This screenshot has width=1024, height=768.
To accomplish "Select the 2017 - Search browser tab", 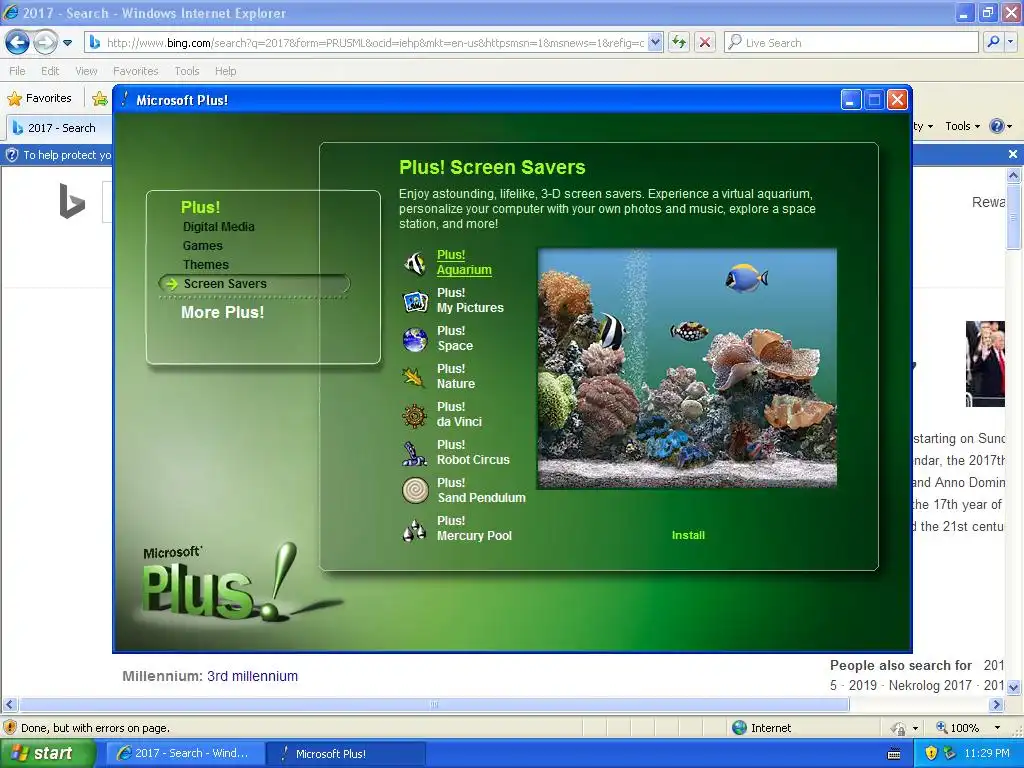I will click(59, 127).
